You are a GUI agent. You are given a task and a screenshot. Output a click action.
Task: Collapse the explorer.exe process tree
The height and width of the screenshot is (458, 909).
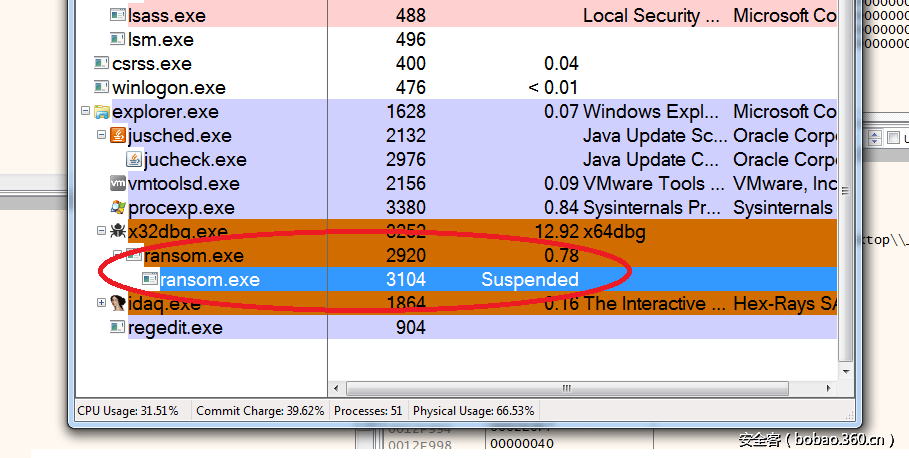85,112
